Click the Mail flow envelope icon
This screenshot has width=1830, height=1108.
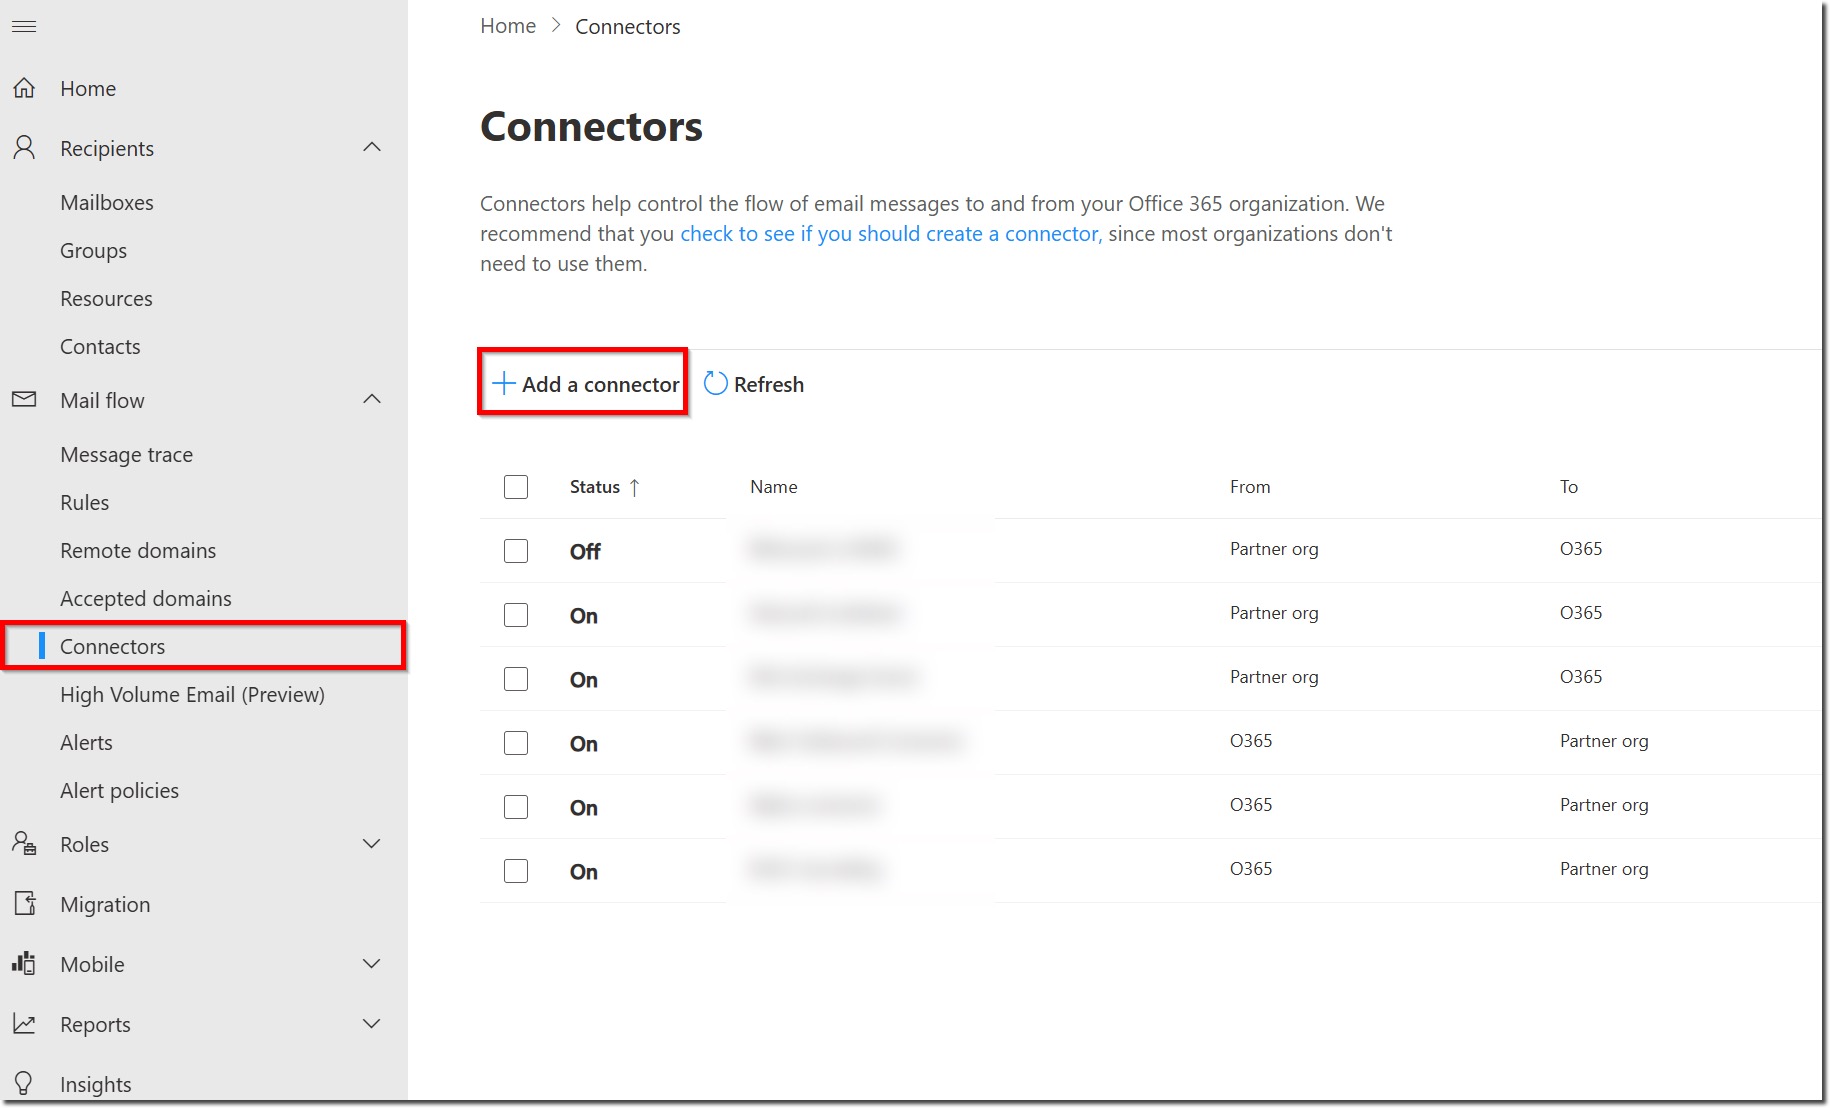tap(24, 400)
